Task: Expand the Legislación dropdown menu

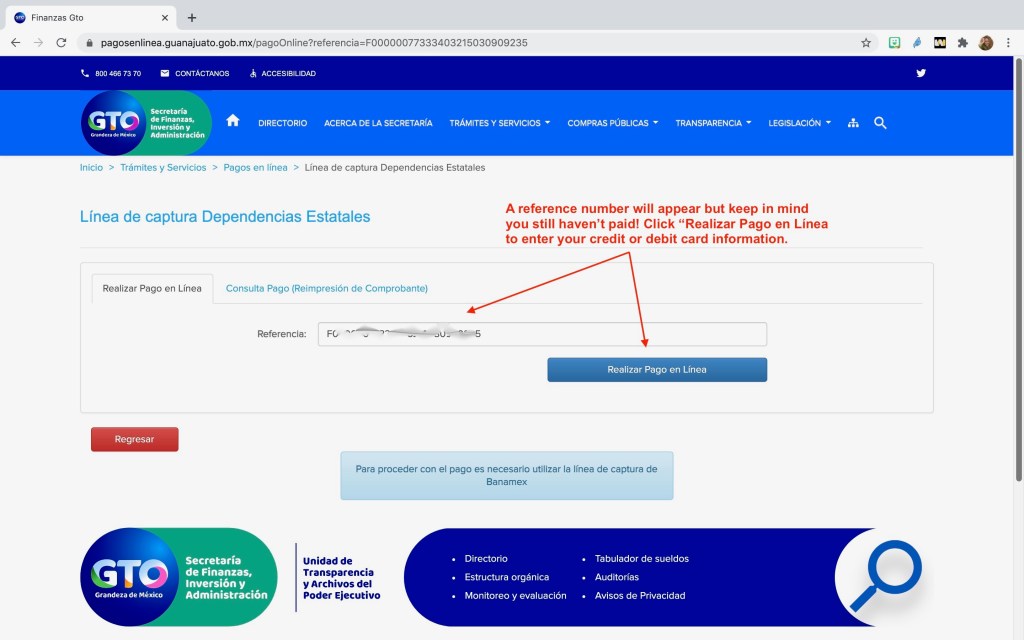Action: coord(799,123)
